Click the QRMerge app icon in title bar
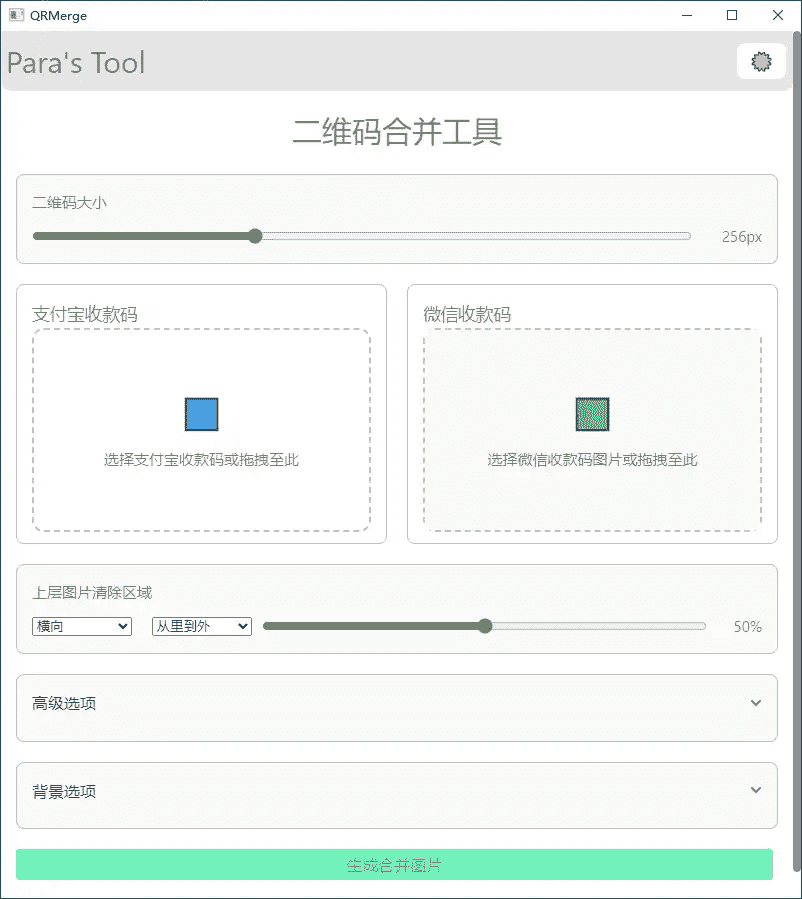The width and height of the screenshot is (802, 899). [17, 15]
